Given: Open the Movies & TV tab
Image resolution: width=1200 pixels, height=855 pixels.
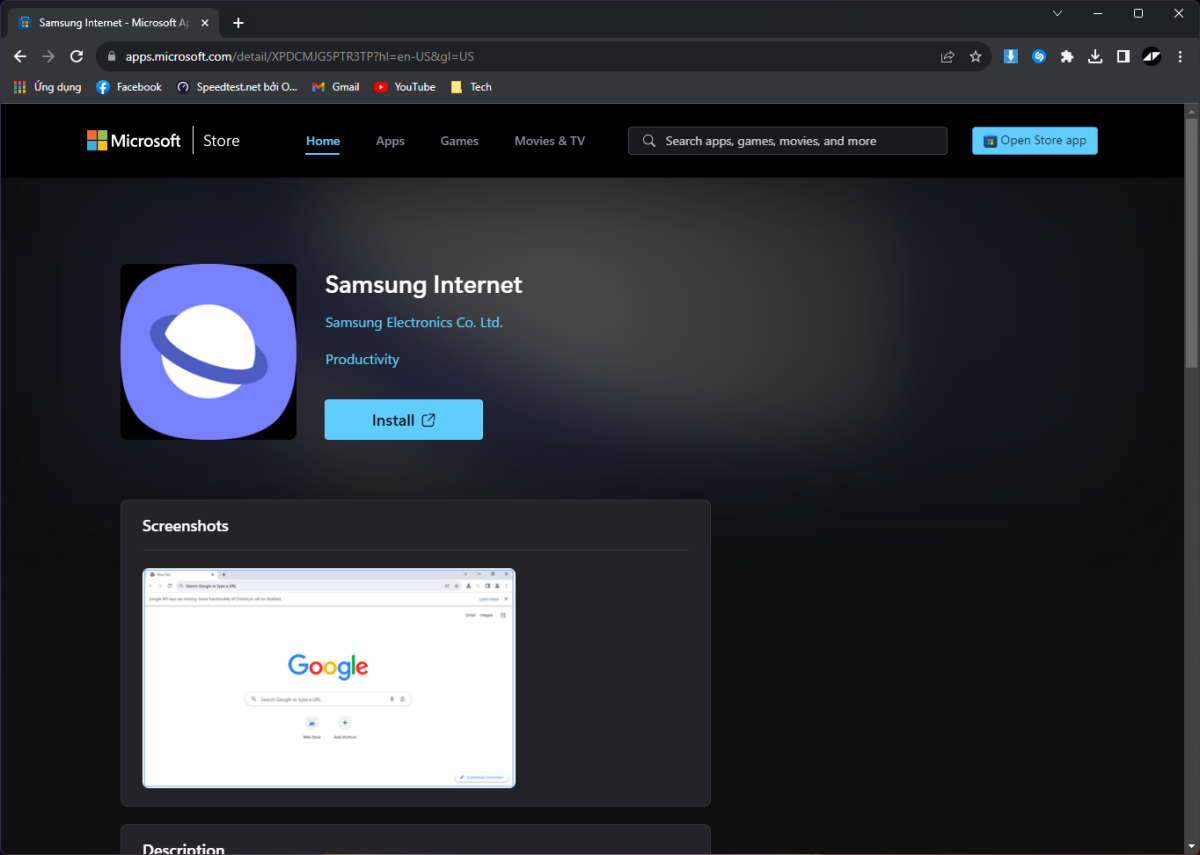Looking at the screenshot, I should coord(549,141).
